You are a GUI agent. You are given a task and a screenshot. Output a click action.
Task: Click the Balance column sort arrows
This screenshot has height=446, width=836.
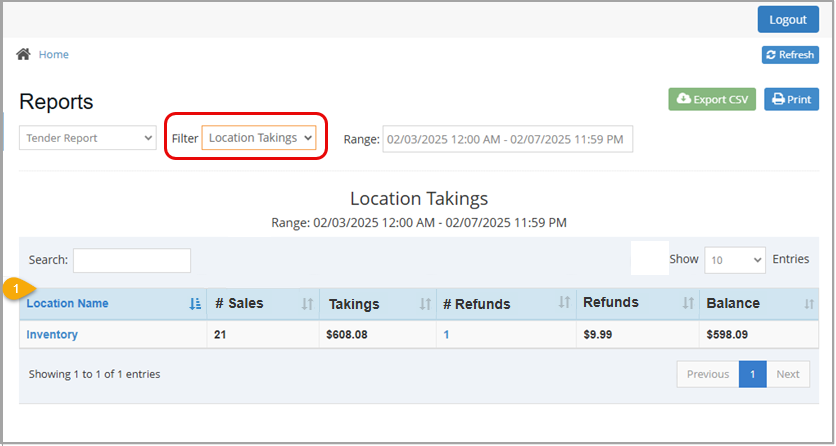tap(809, 304)
